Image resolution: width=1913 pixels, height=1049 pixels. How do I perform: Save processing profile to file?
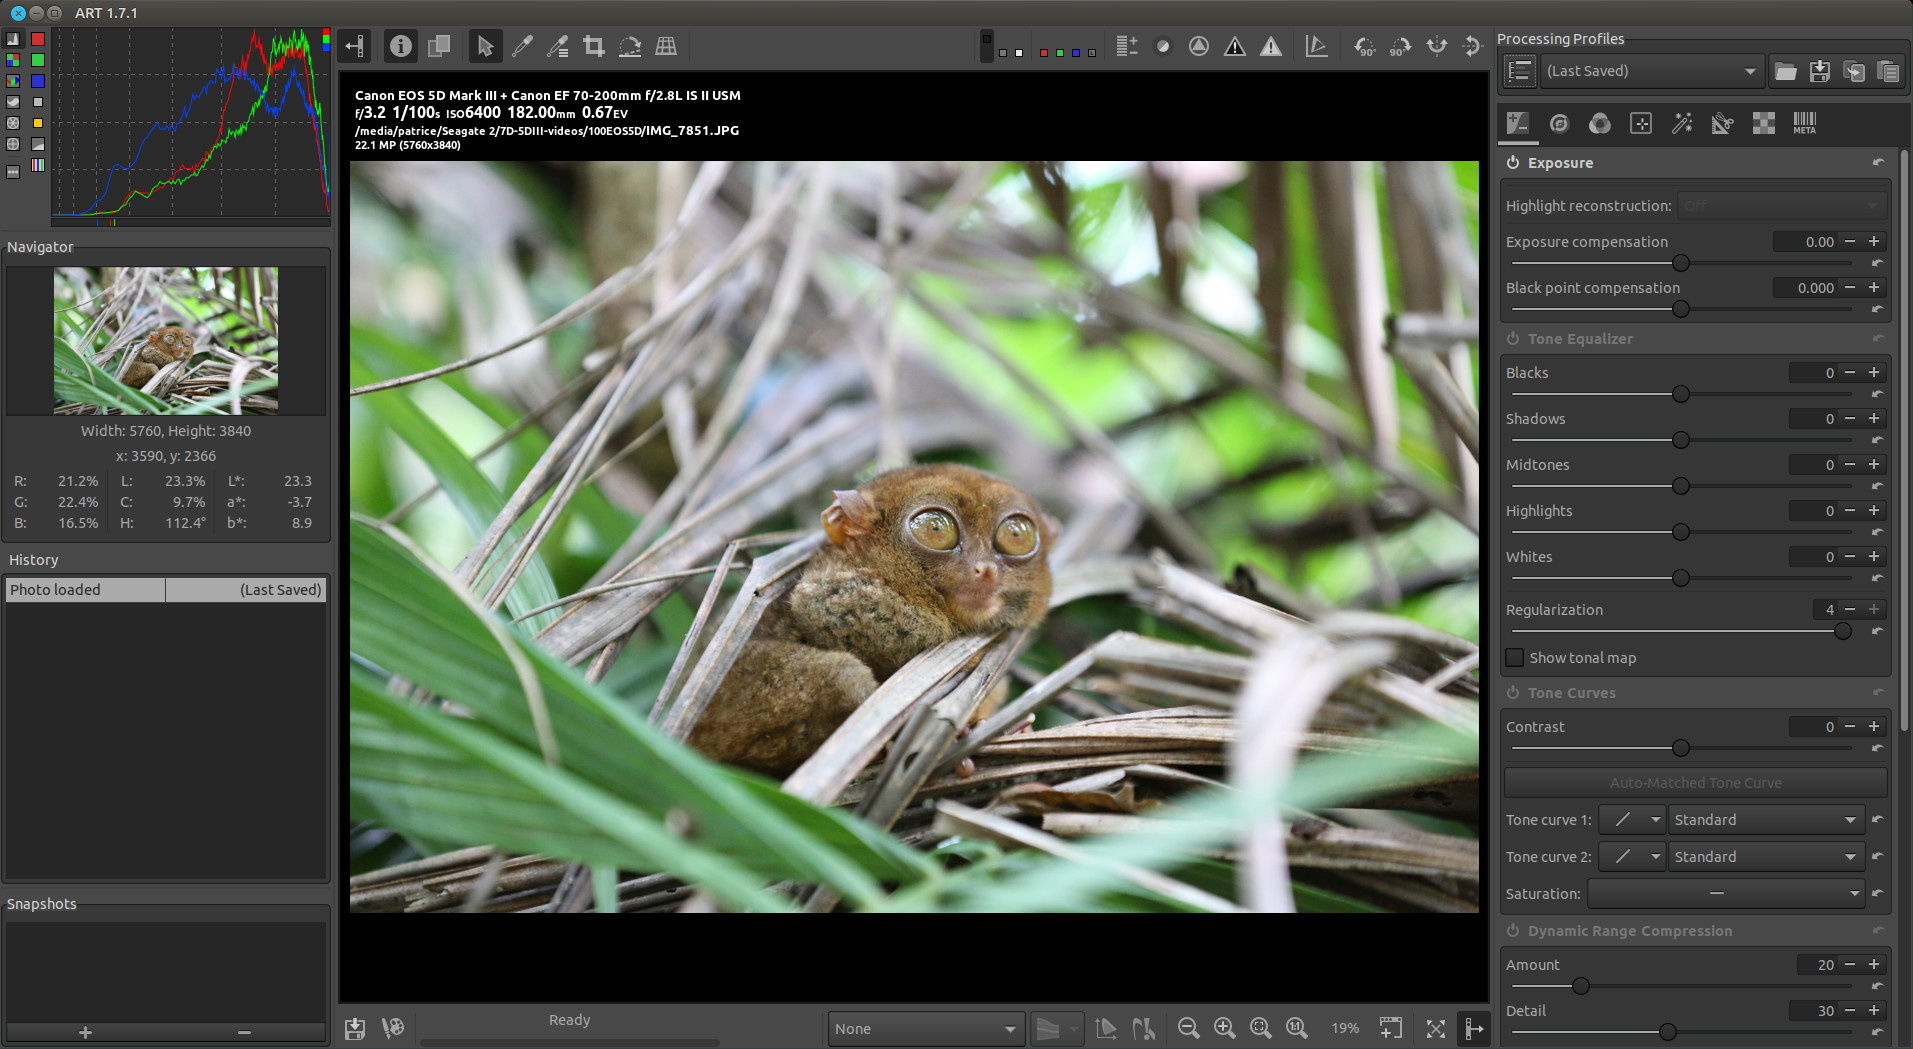pos(1820,71)
